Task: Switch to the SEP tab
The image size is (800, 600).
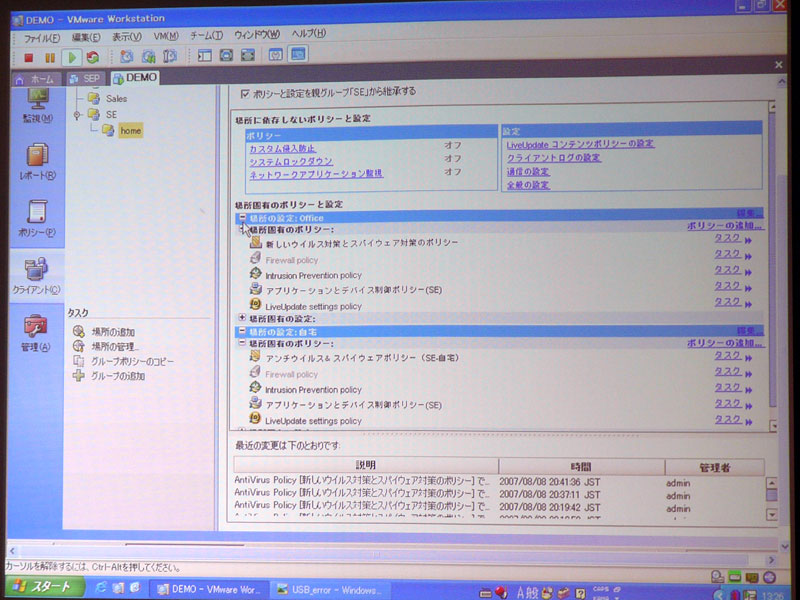Action: pyautogui.click(x=85, y=79)
